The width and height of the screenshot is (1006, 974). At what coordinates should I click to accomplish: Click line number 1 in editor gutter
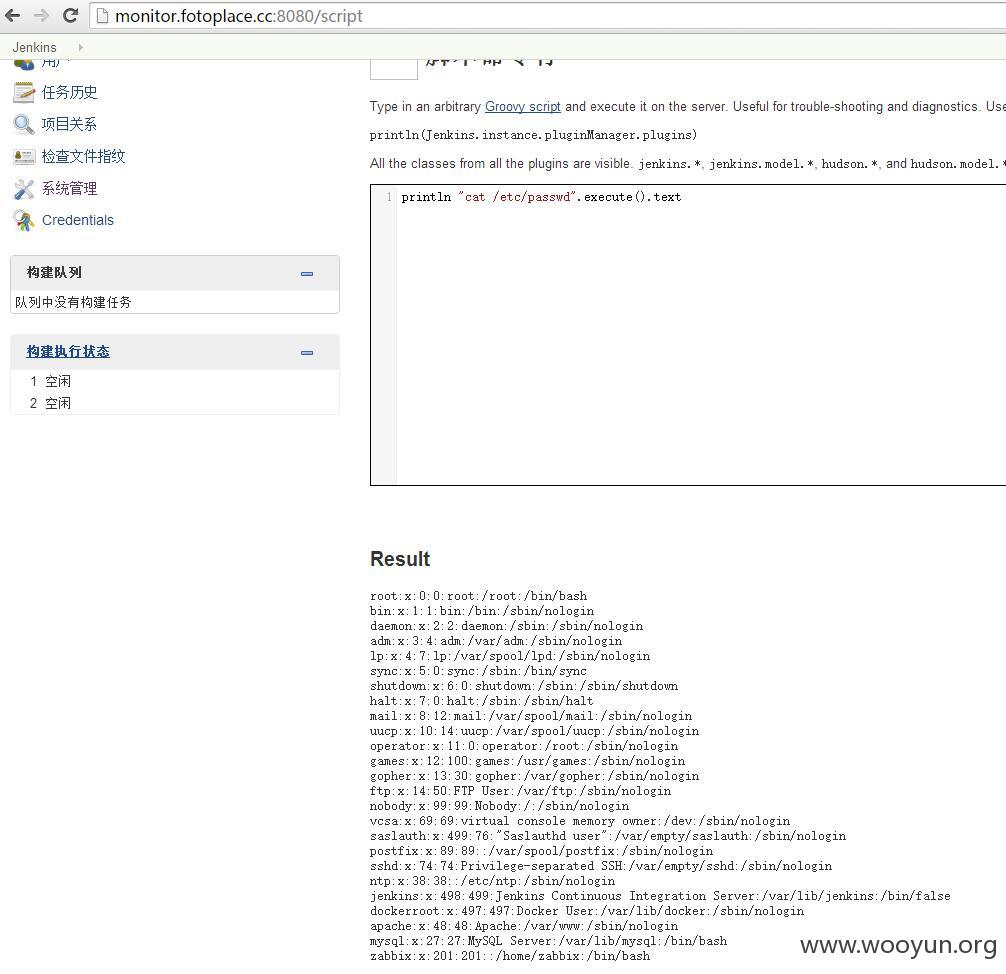(389, 197)
